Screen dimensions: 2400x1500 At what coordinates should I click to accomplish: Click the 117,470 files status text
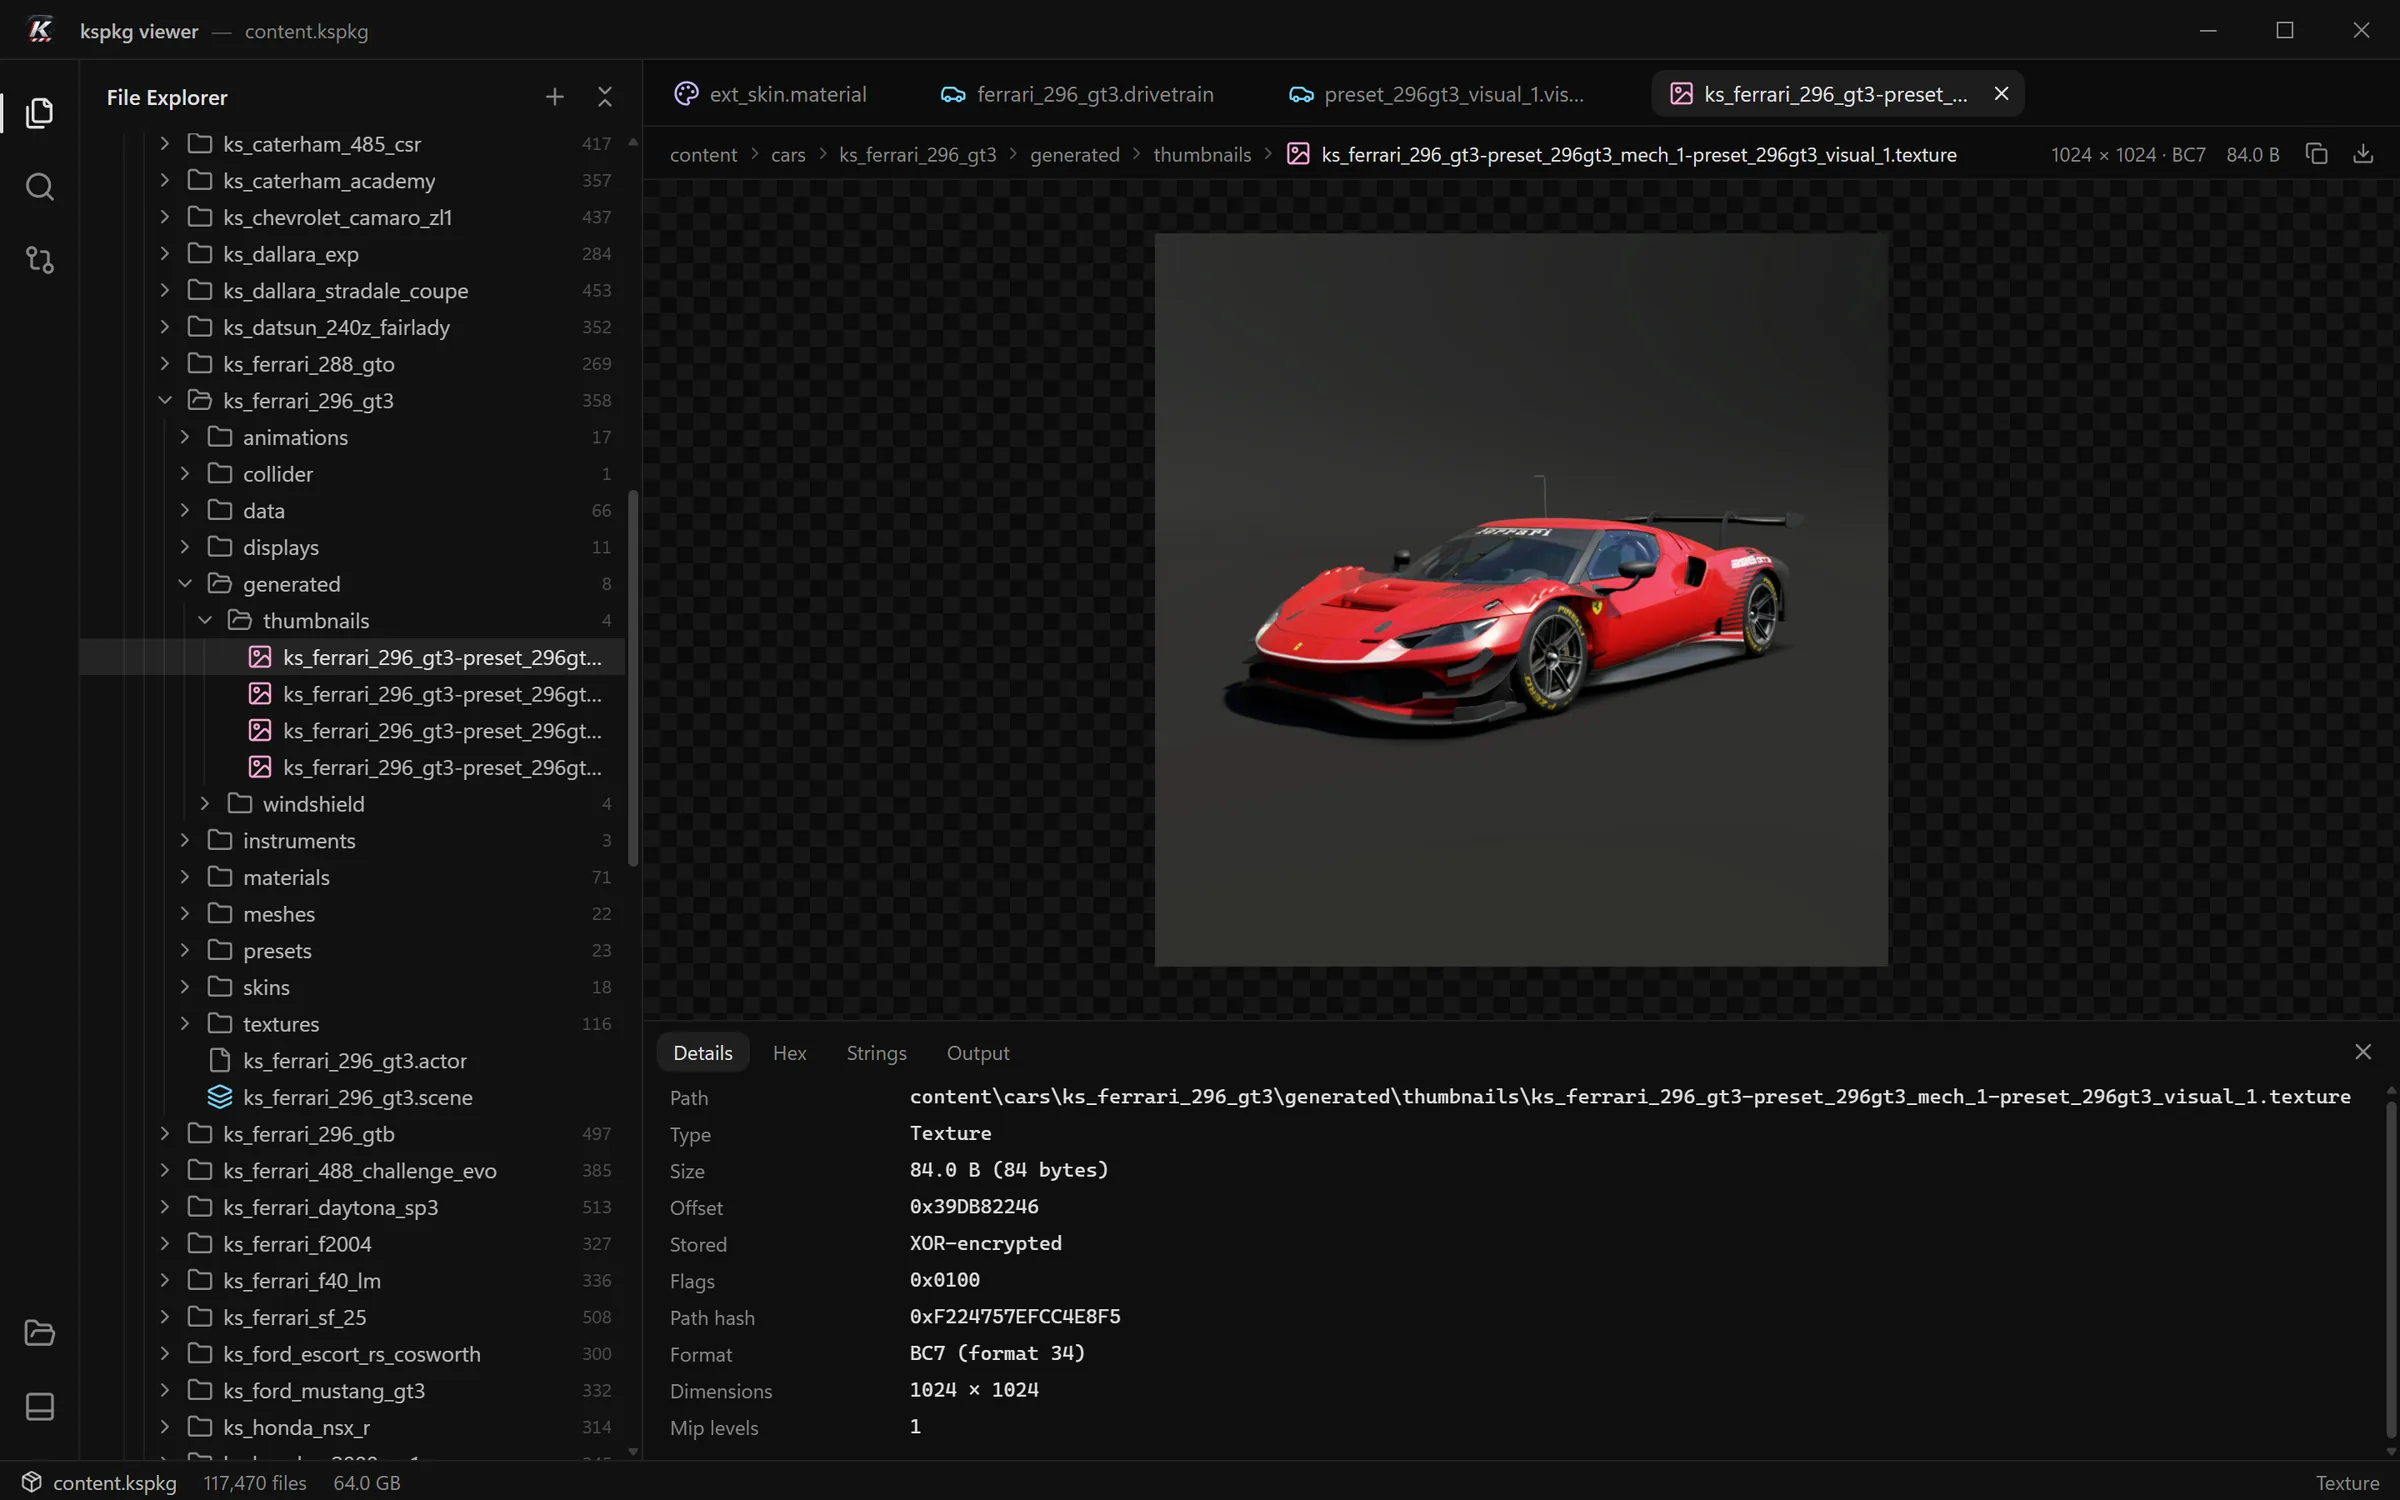[x=255, y=1483]
